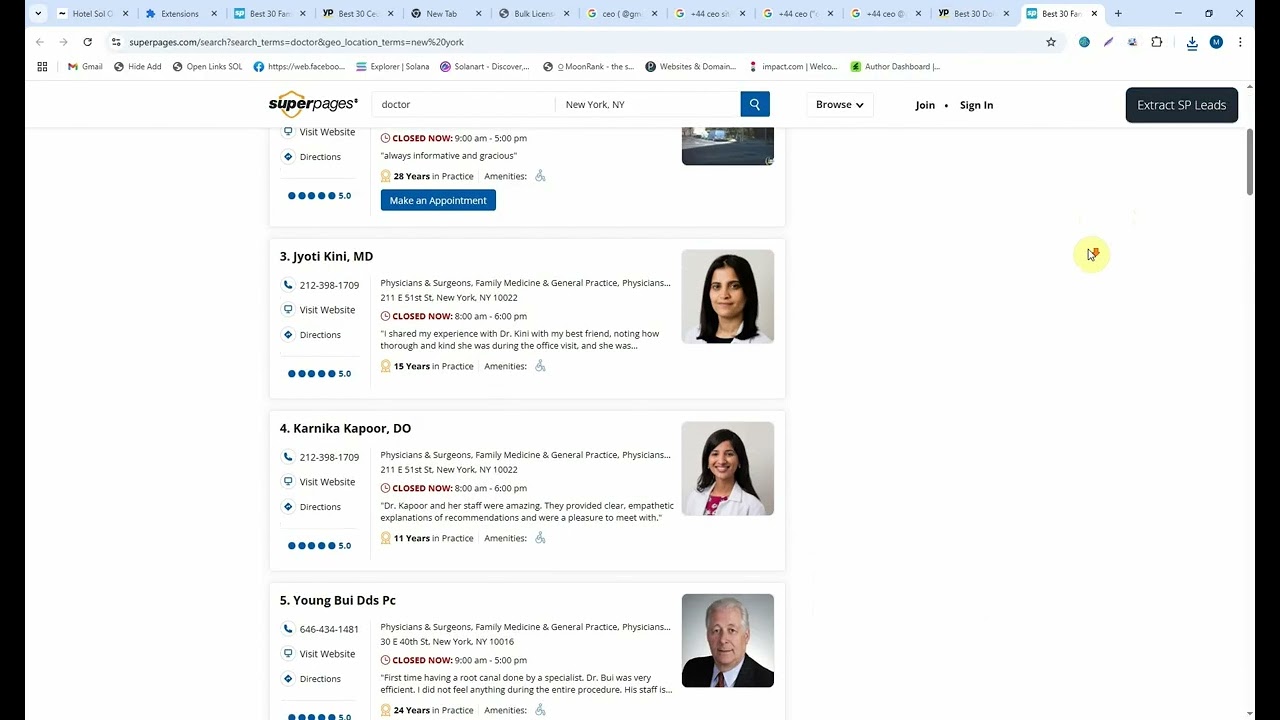
Task: Click the green circular extension icon
Action: [1084, 42]
